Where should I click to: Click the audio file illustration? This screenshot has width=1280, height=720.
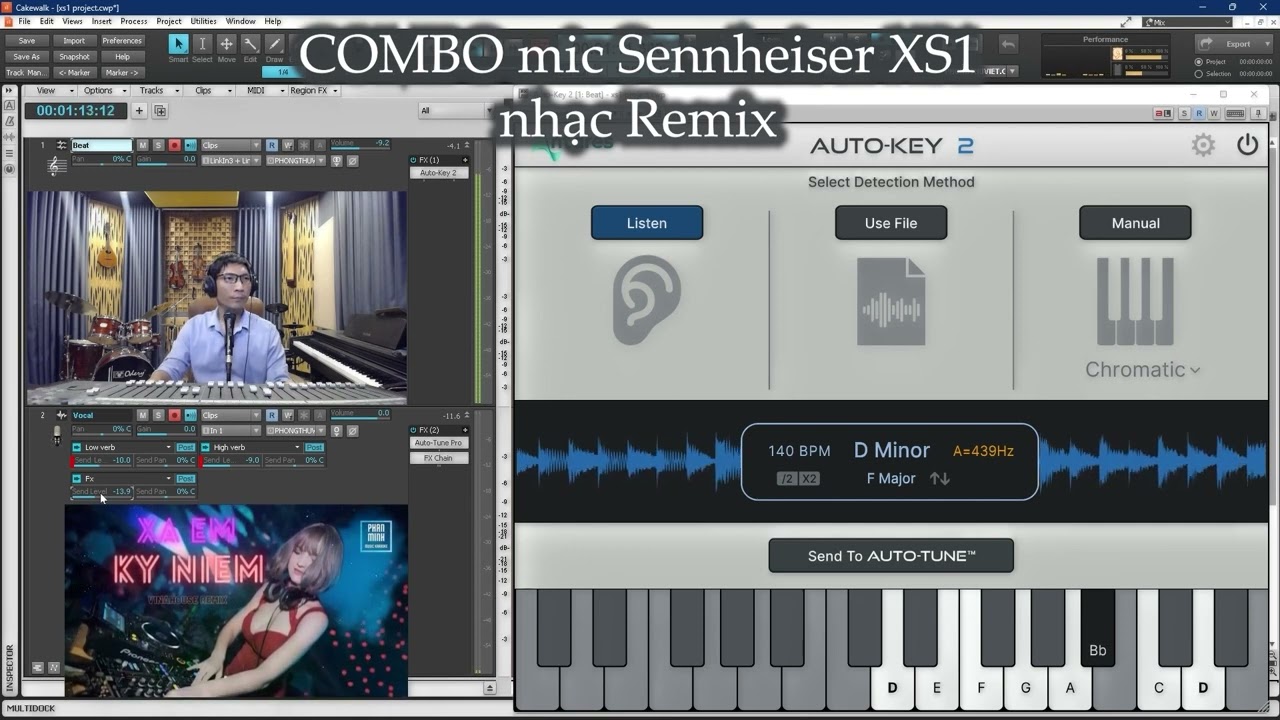click(891, 302)
